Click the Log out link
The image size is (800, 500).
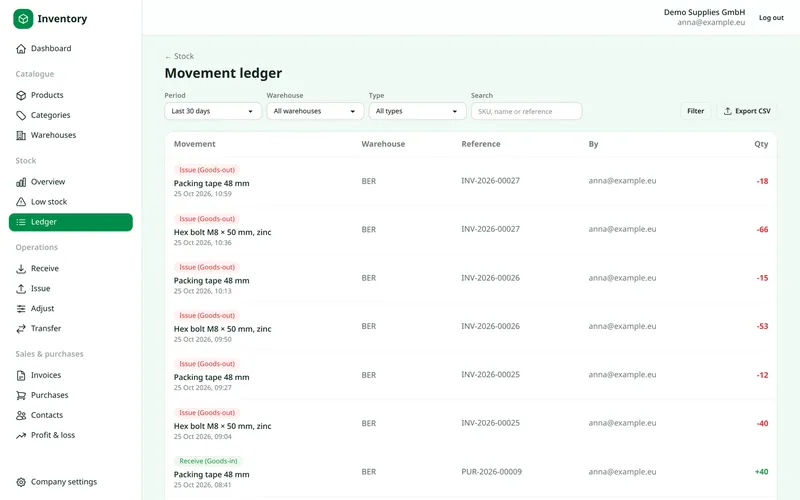click(x=771, y=18)
